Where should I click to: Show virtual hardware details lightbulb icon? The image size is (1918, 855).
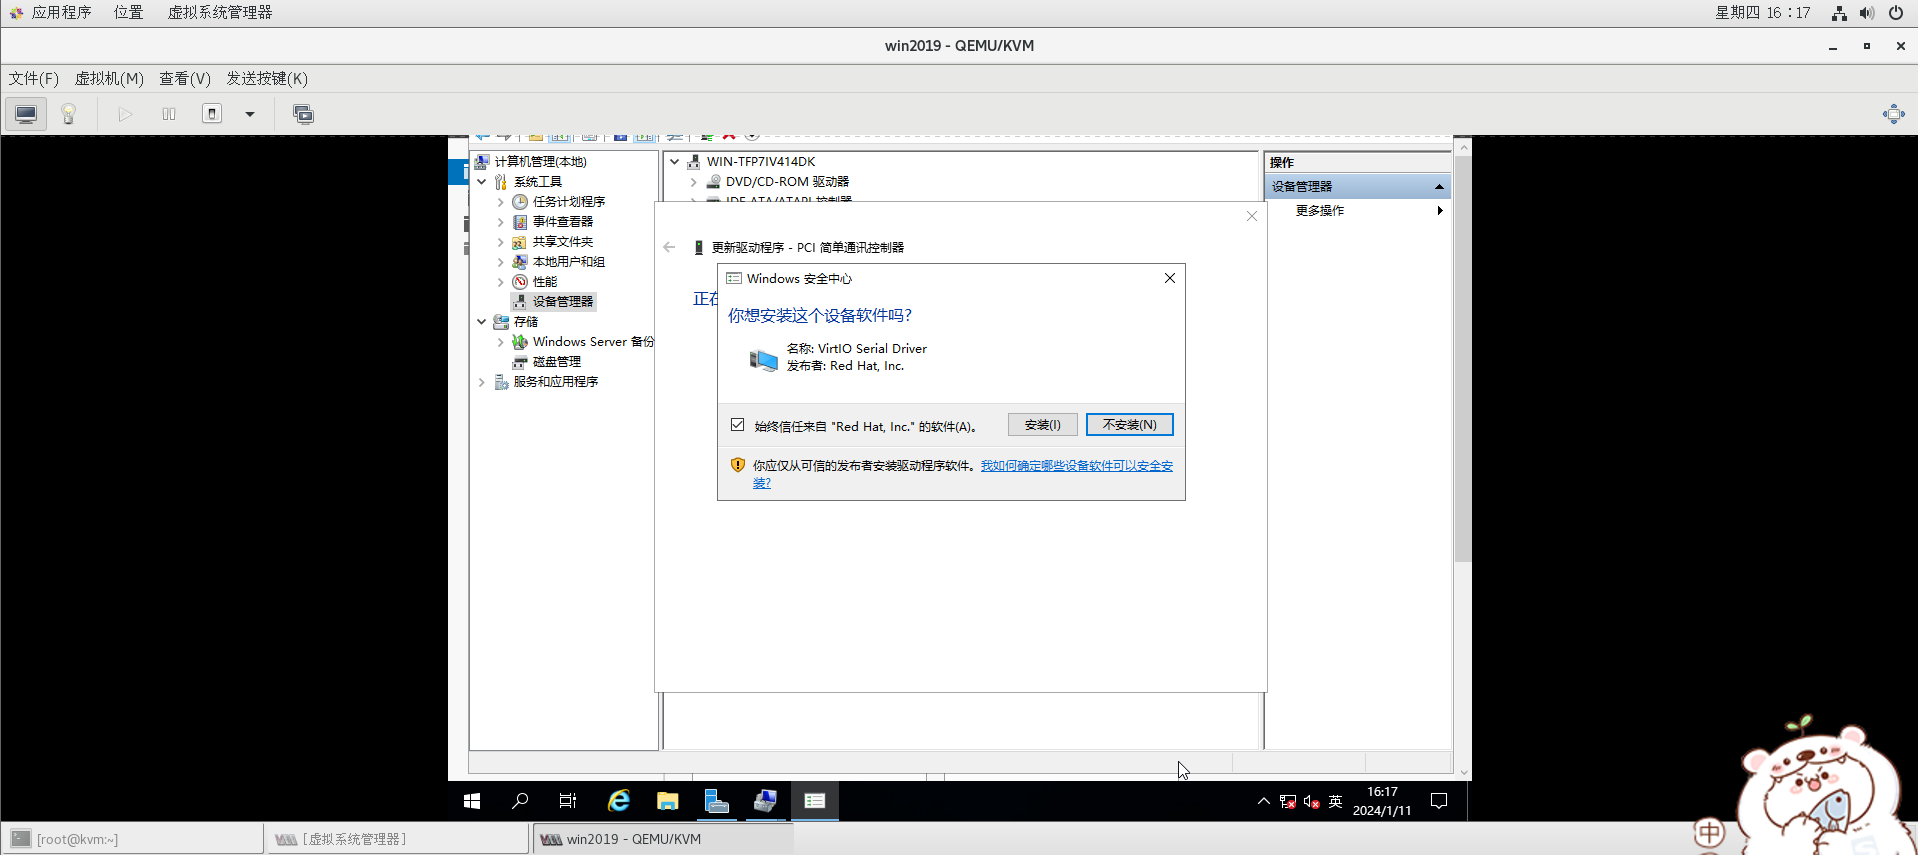(69, 114)
